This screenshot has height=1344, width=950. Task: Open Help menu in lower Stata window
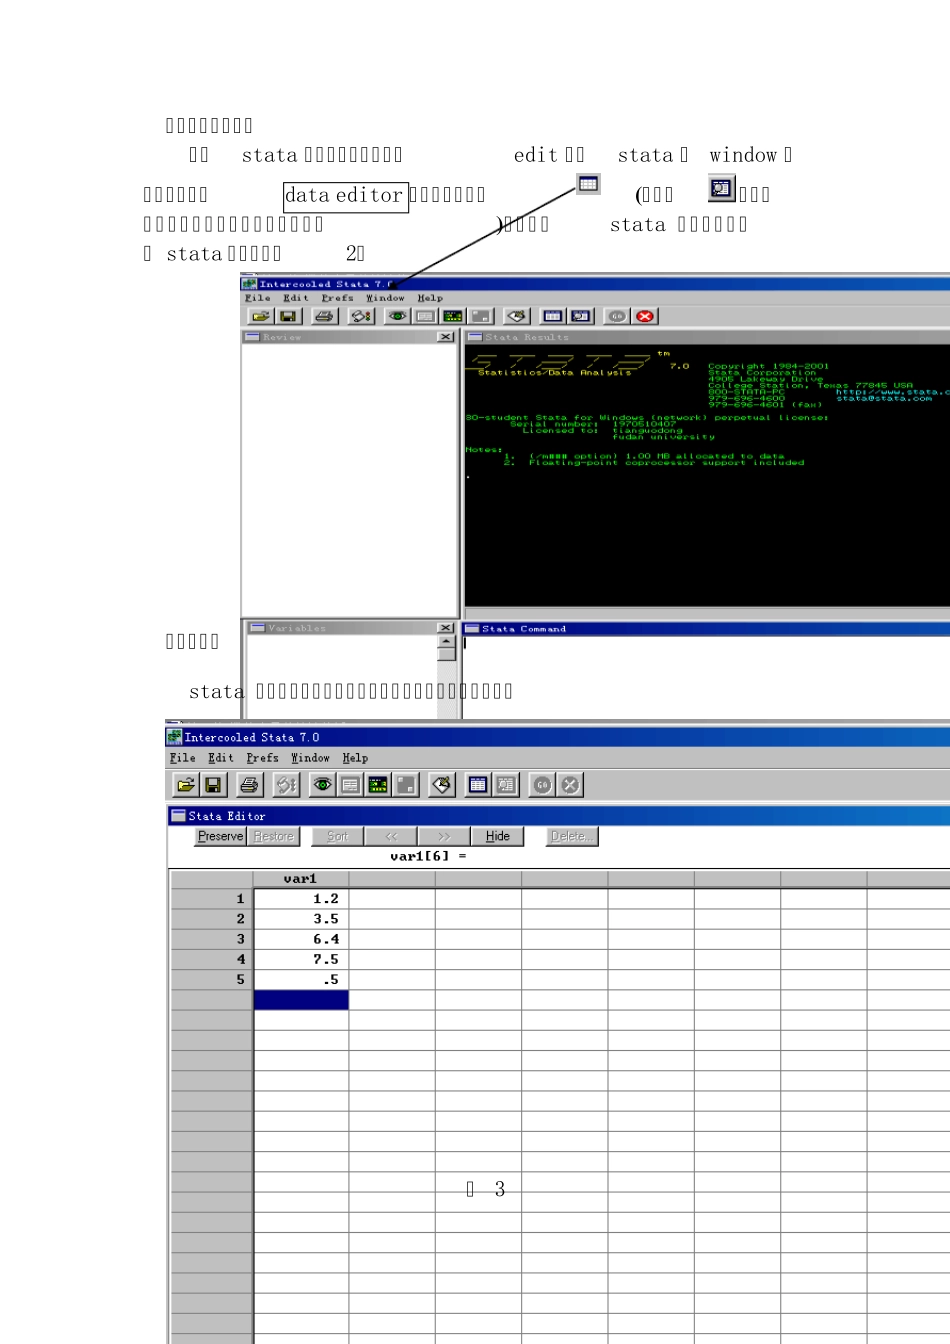355,758
